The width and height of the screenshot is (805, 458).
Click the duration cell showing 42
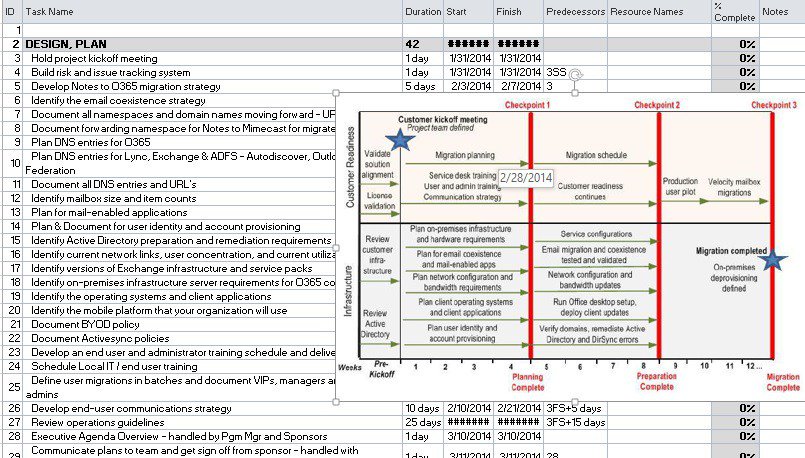[x=423, y=44]
